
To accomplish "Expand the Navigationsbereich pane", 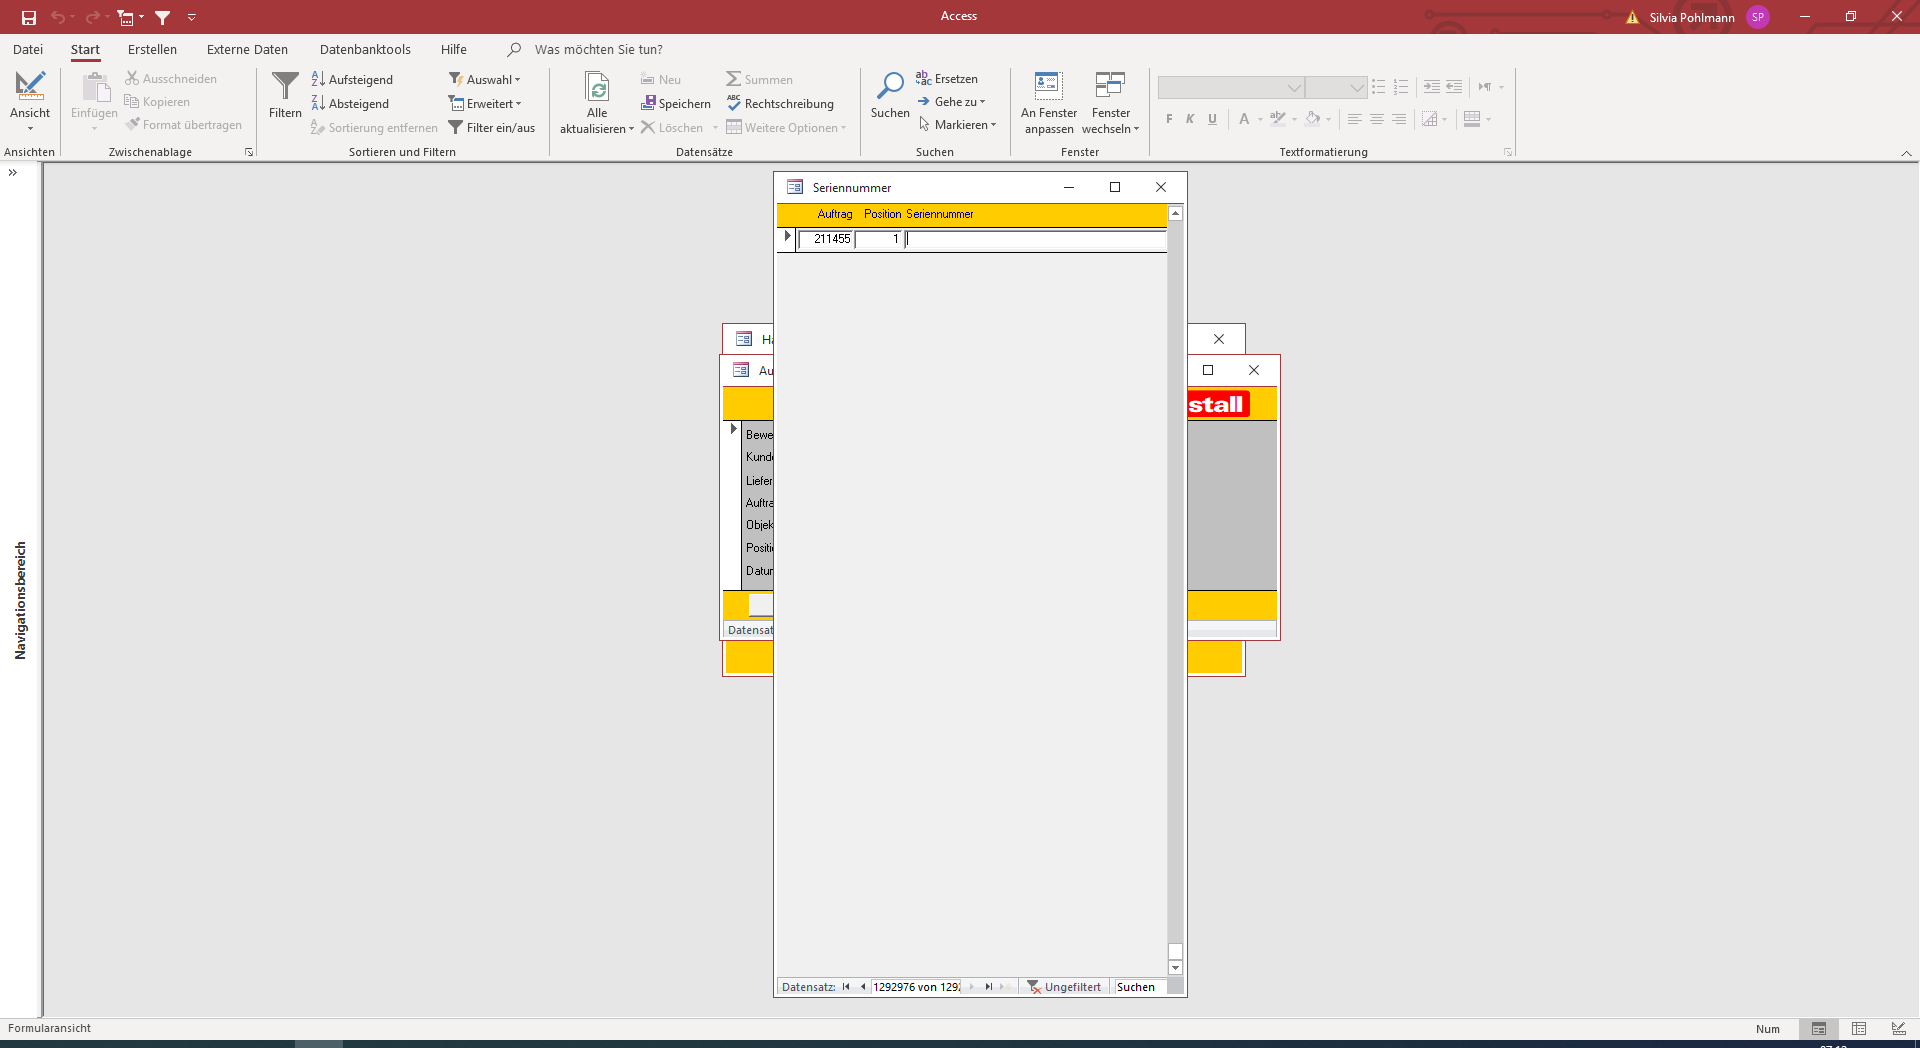I will (13, 173).
